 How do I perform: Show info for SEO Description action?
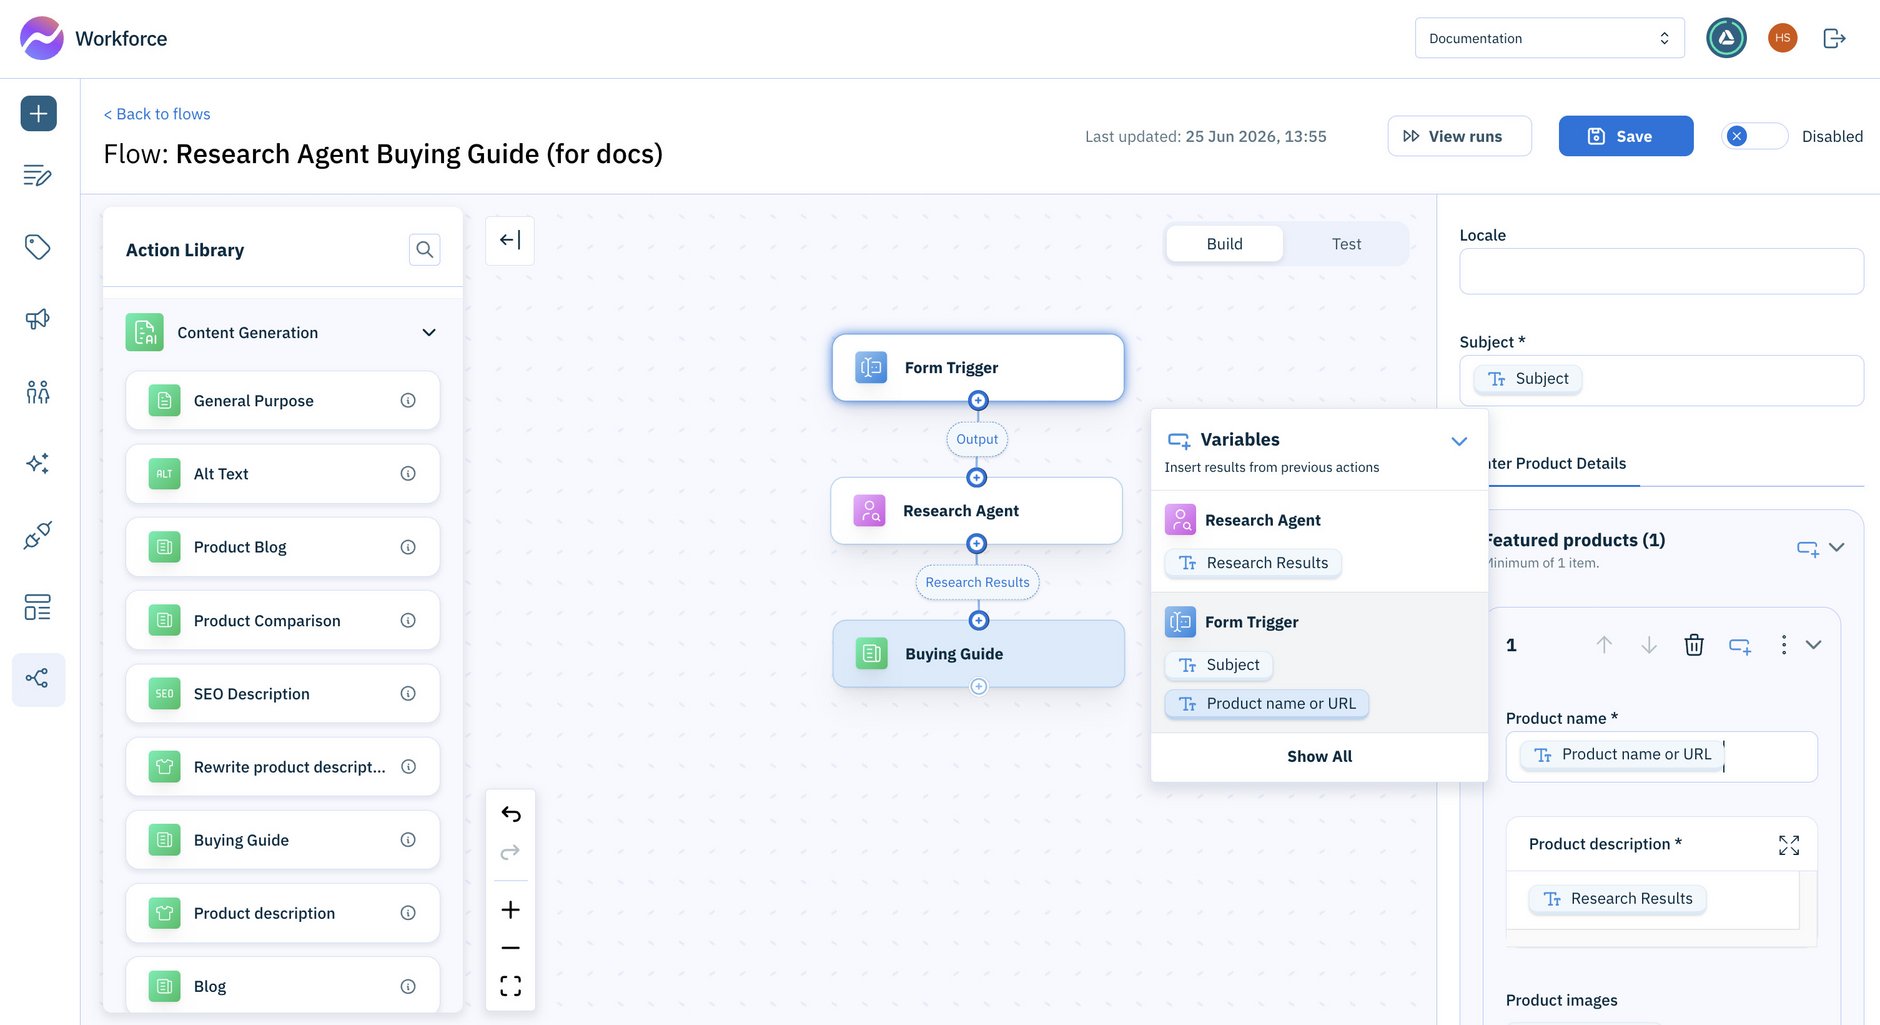tap(408, 693)
